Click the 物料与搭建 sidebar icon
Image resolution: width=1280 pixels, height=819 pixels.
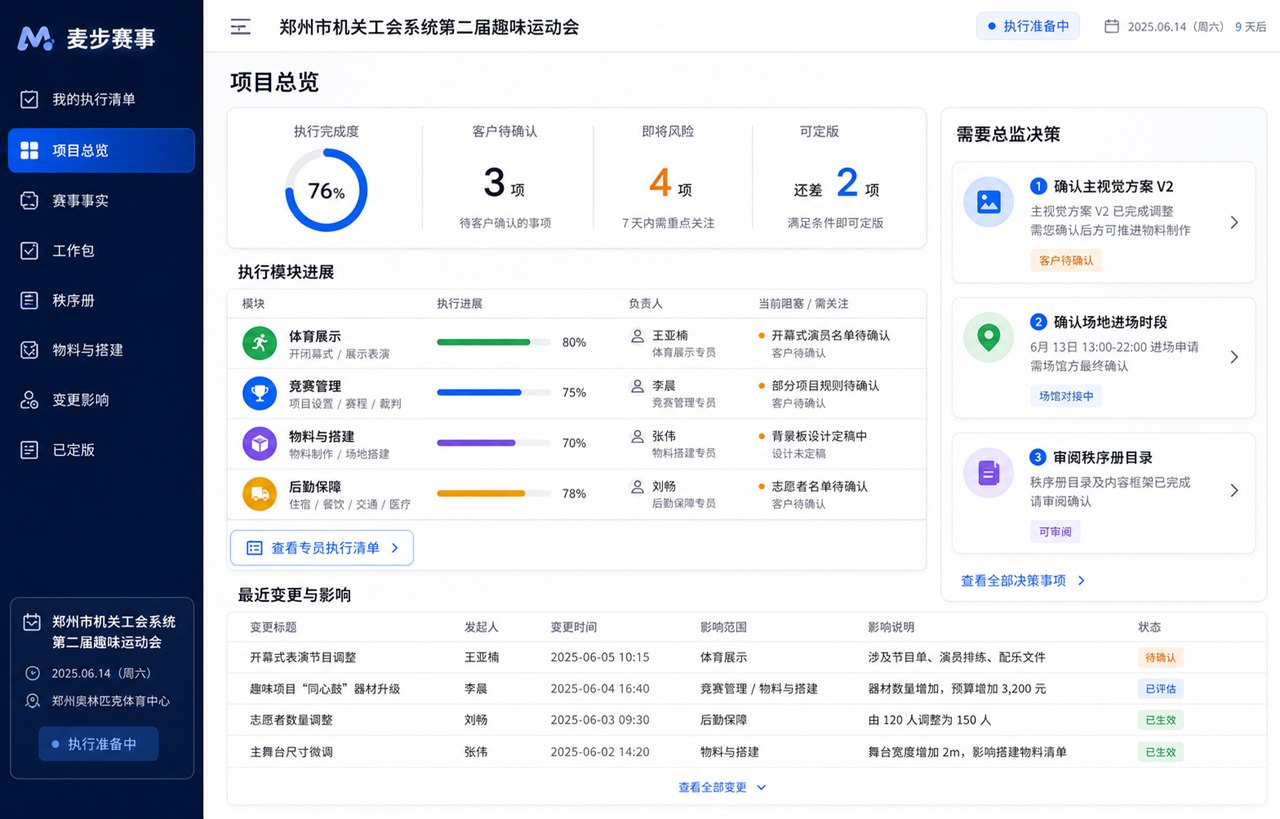[30, 350]
